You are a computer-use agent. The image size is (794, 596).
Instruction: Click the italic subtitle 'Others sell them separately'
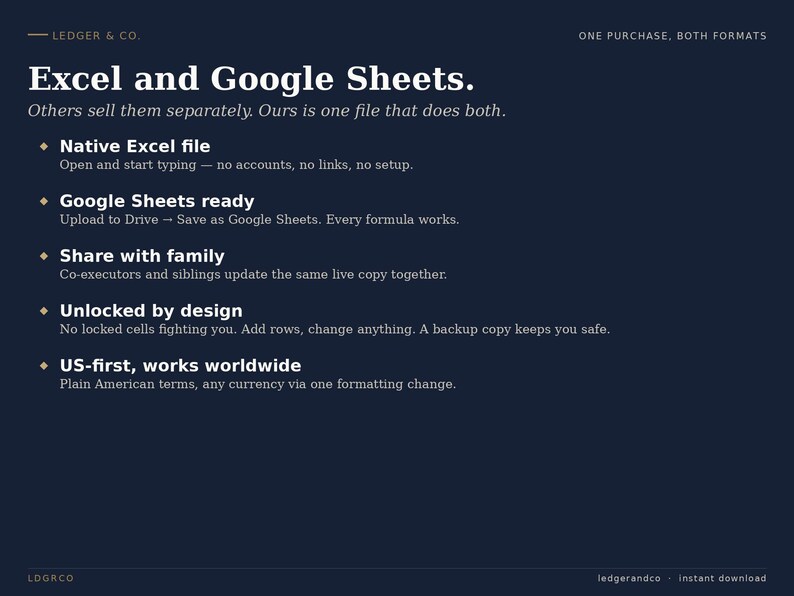coord(267,110)
